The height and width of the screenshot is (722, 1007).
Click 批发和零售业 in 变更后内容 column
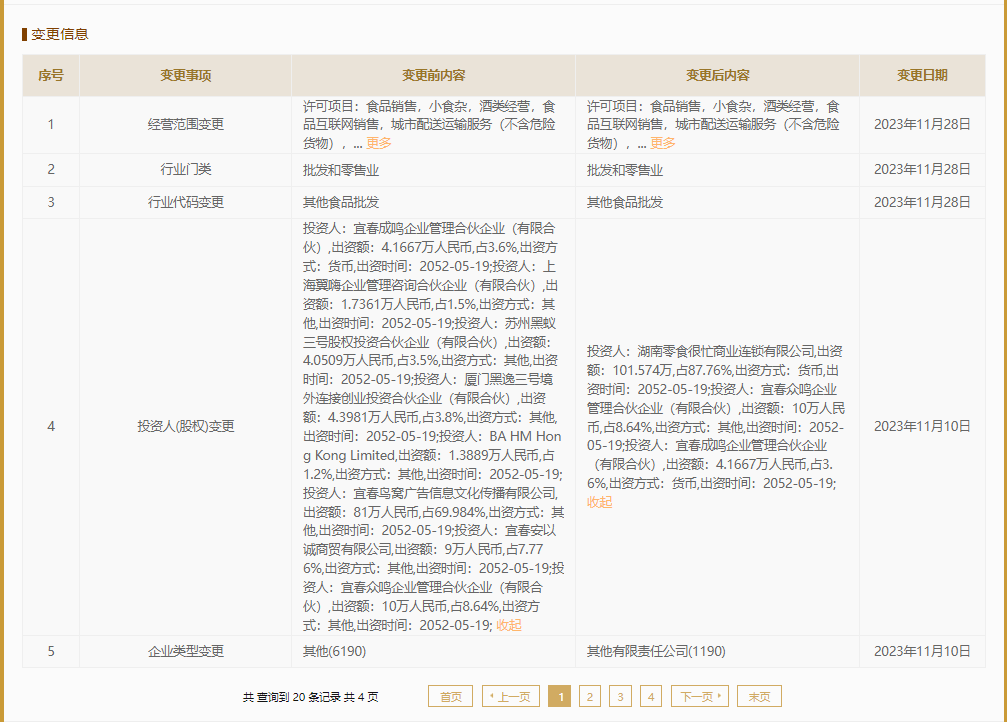point(625,170)
